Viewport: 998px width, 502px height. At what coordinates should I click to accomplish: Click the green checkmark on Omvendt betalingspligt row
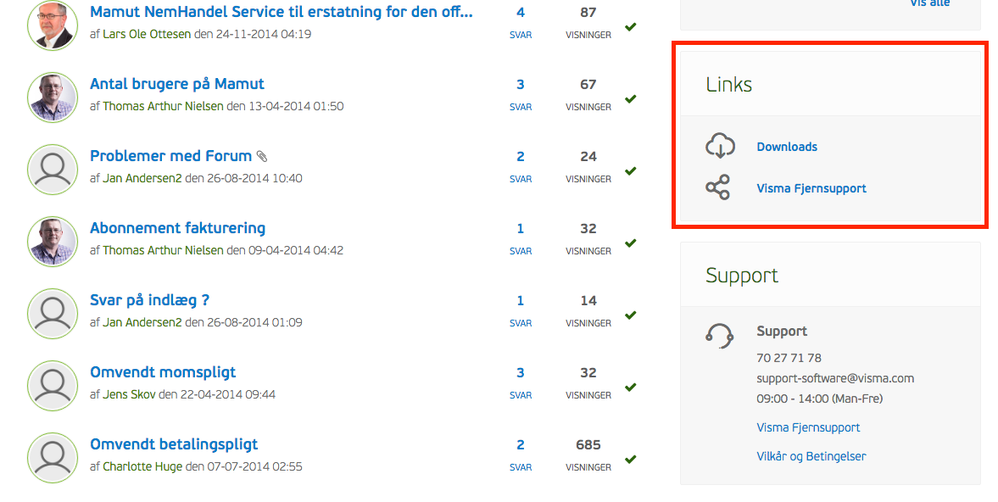point(631,459)
